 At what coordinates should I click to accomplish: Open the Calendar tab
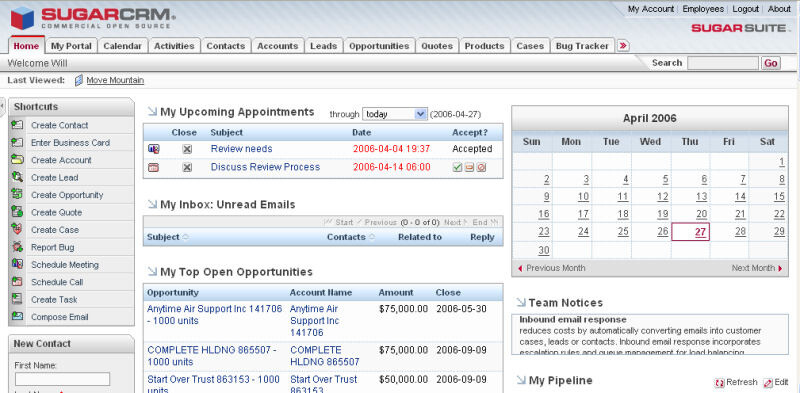(122, 46)
